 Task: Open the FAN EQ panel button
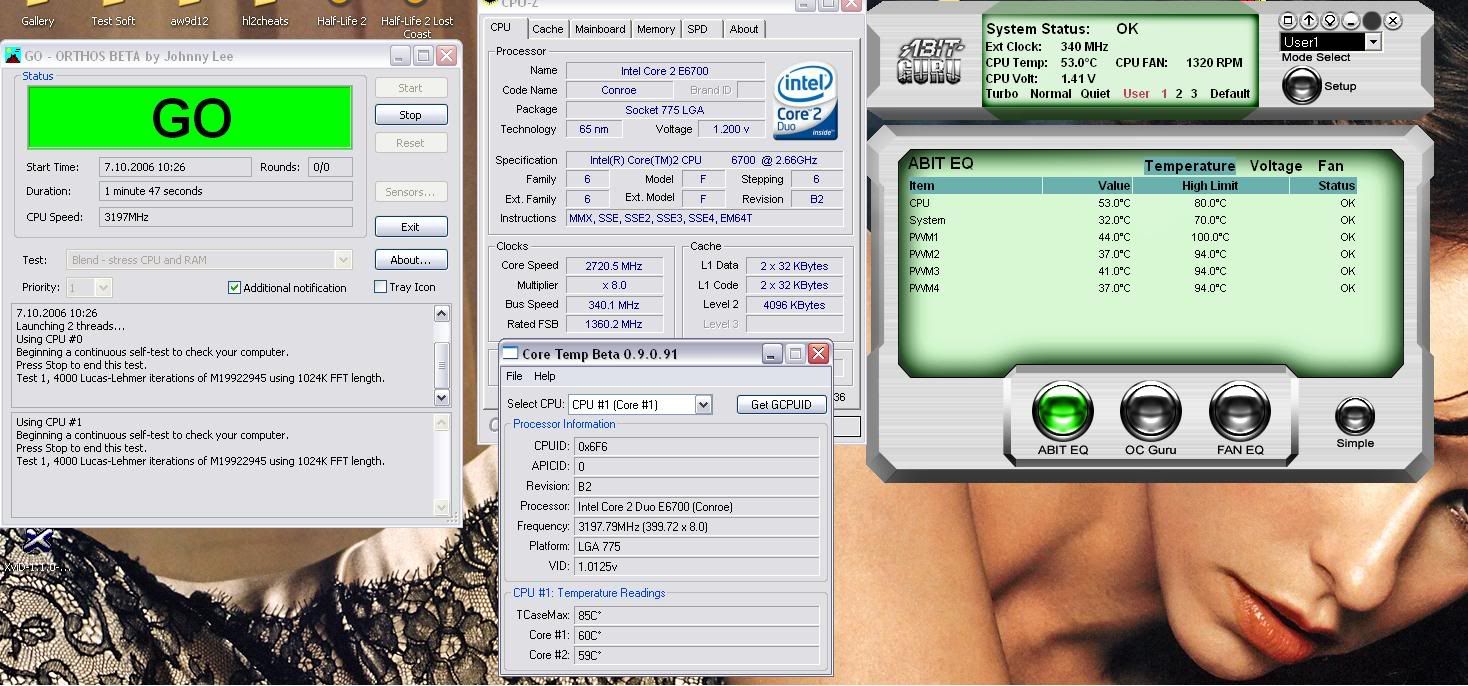tap(1240, 410)
